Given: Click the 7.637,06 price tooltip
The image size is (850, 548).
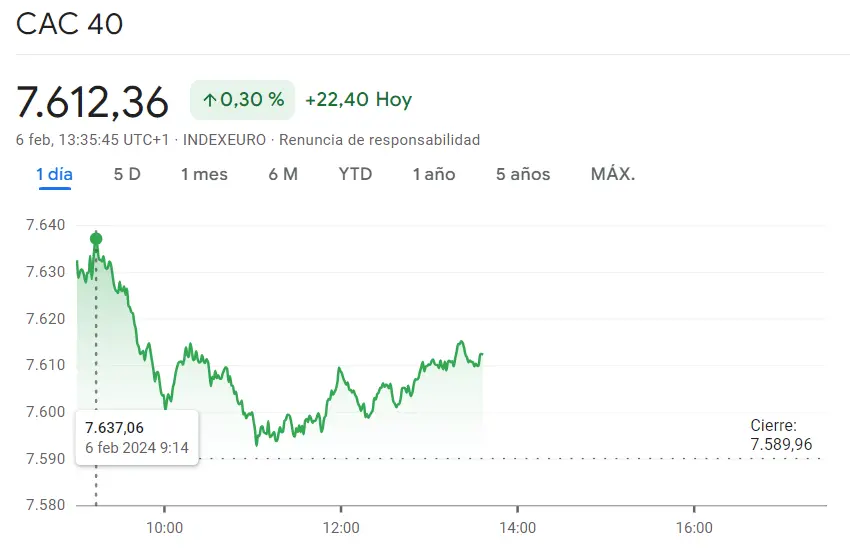Looking at the screenshot, I should 137,437.
